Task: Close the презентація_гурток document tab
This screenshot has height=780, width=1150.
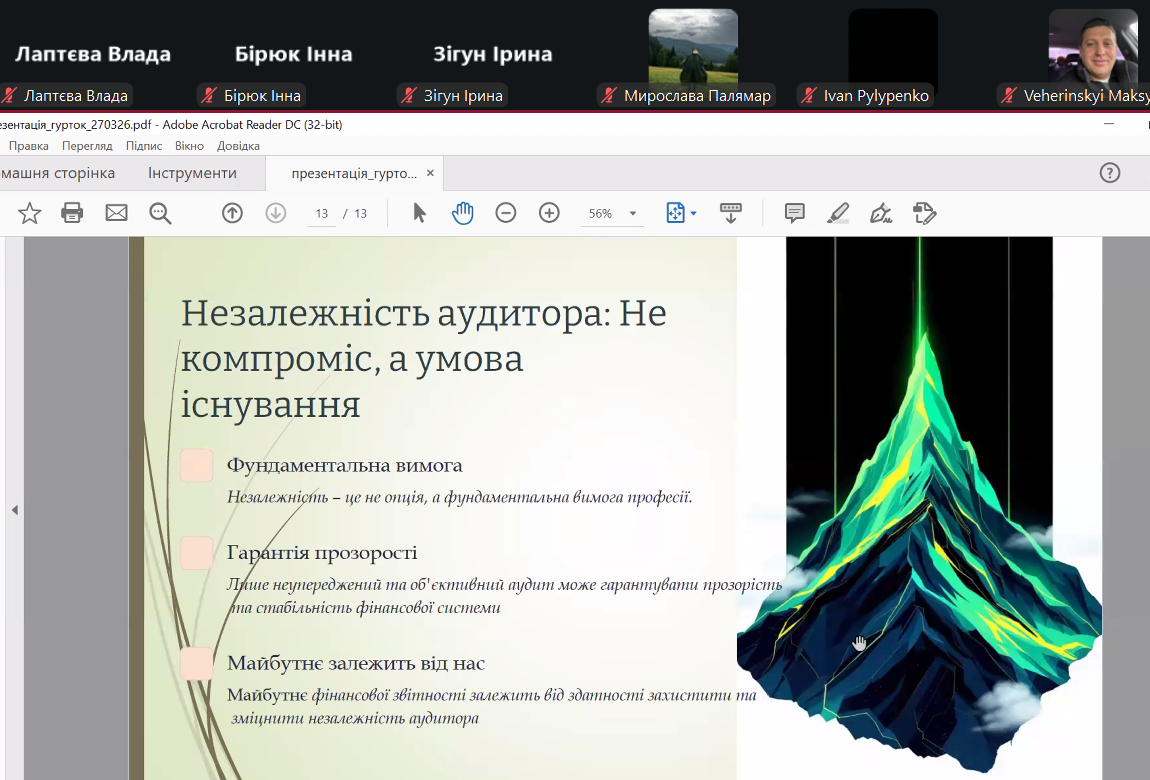Action: coord(430,173)
